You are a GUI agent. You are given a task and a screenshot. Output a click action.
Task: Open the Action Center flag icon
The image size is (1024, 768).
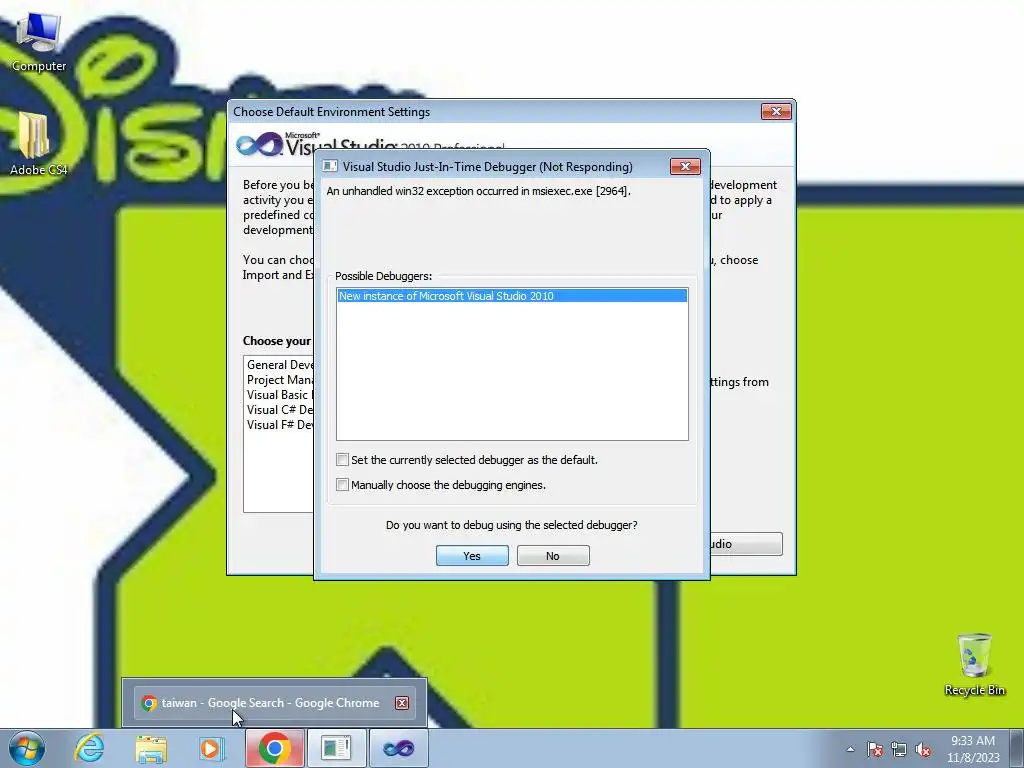click(874, 749)
